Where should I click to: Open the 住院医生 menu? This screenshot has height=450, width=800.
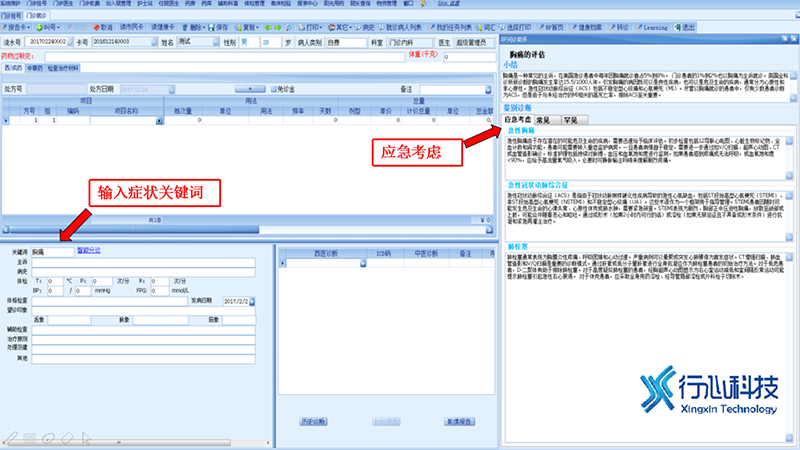pos(169,4)
